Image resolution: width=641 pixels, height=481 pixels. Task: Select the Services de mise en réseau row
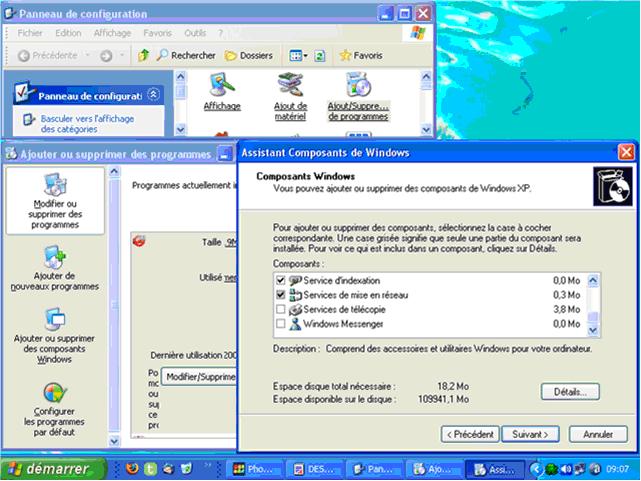[430, 295]
